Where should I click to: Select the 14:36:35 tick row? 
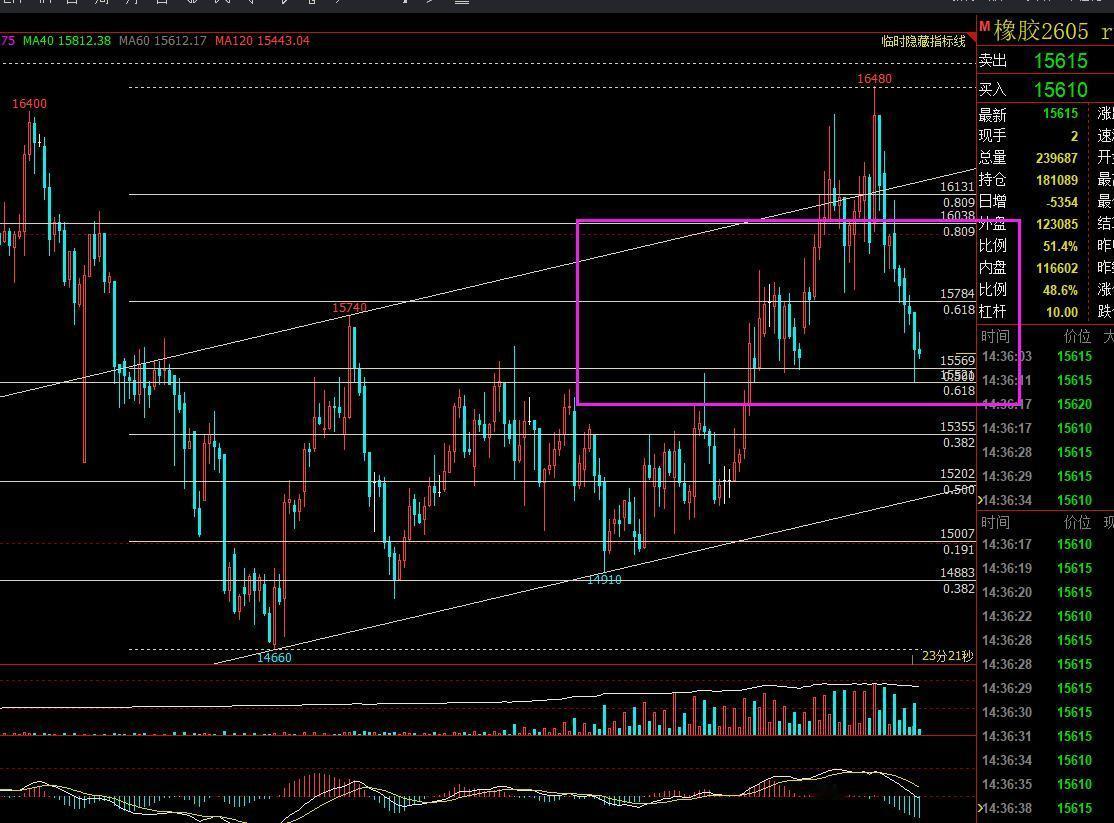coord(1046,785)
